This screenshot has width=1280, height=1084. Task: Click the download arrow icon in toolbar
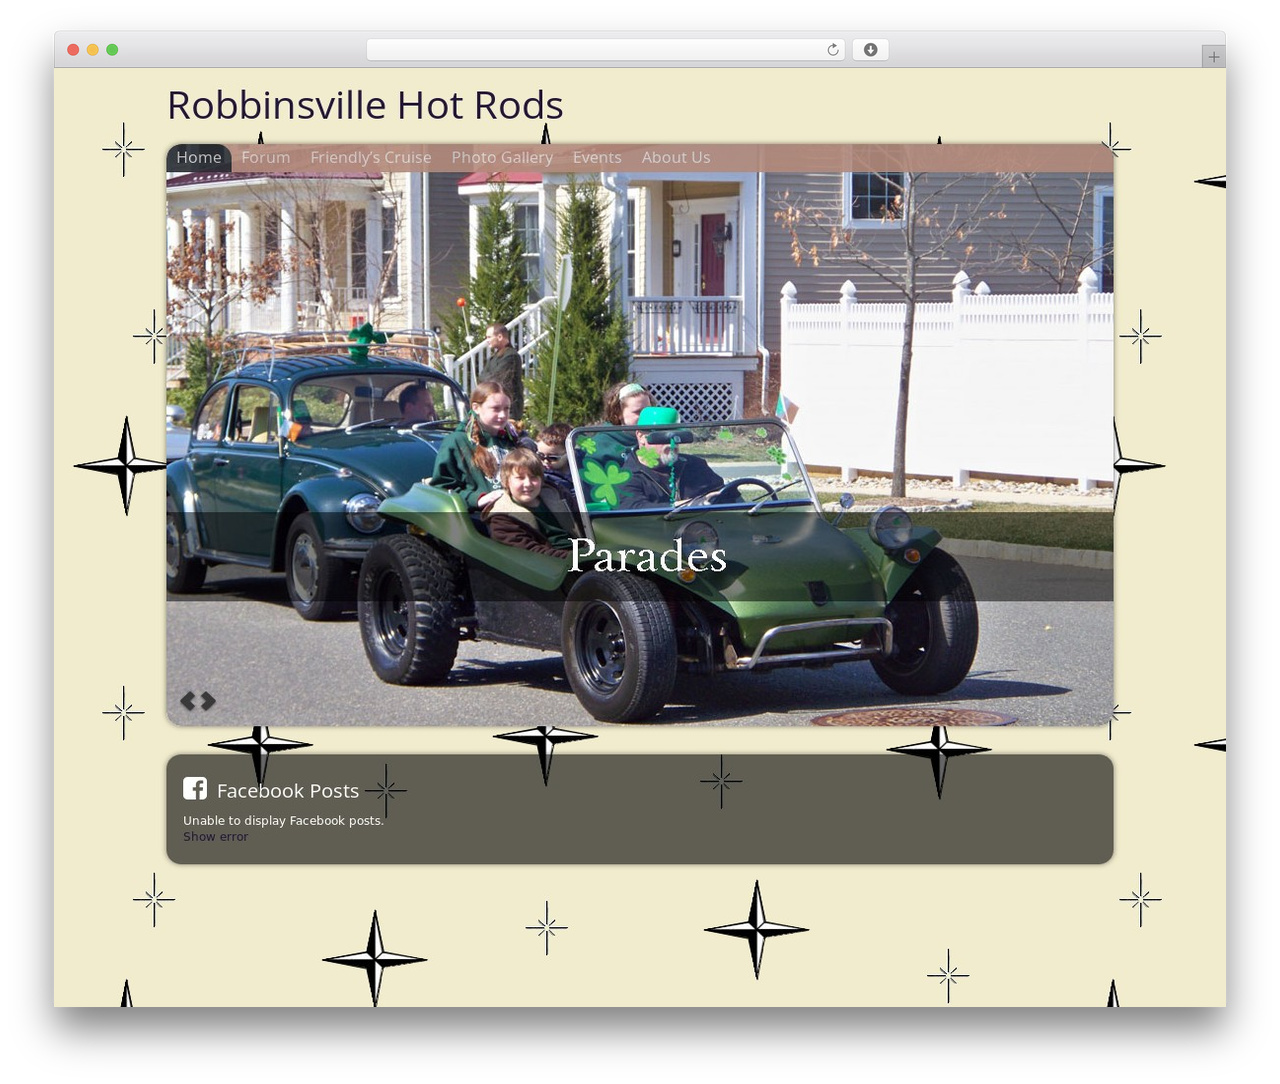870,50
